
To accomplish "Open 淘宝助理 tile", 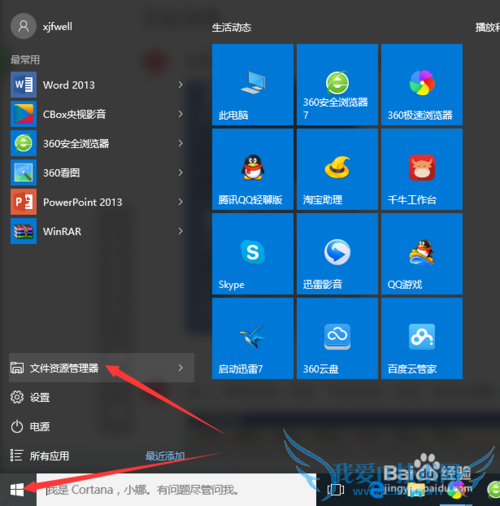I will [x=337, y=169].
